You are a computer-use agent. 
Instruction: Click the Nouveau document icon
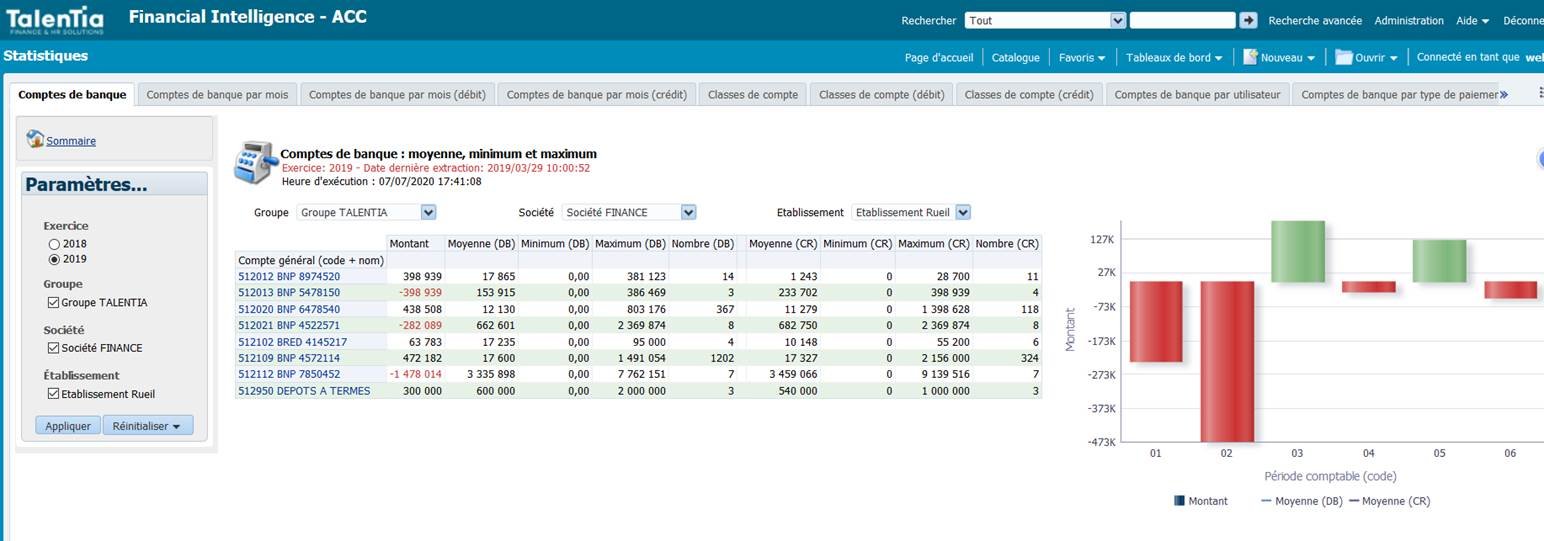click(1250, 57)
